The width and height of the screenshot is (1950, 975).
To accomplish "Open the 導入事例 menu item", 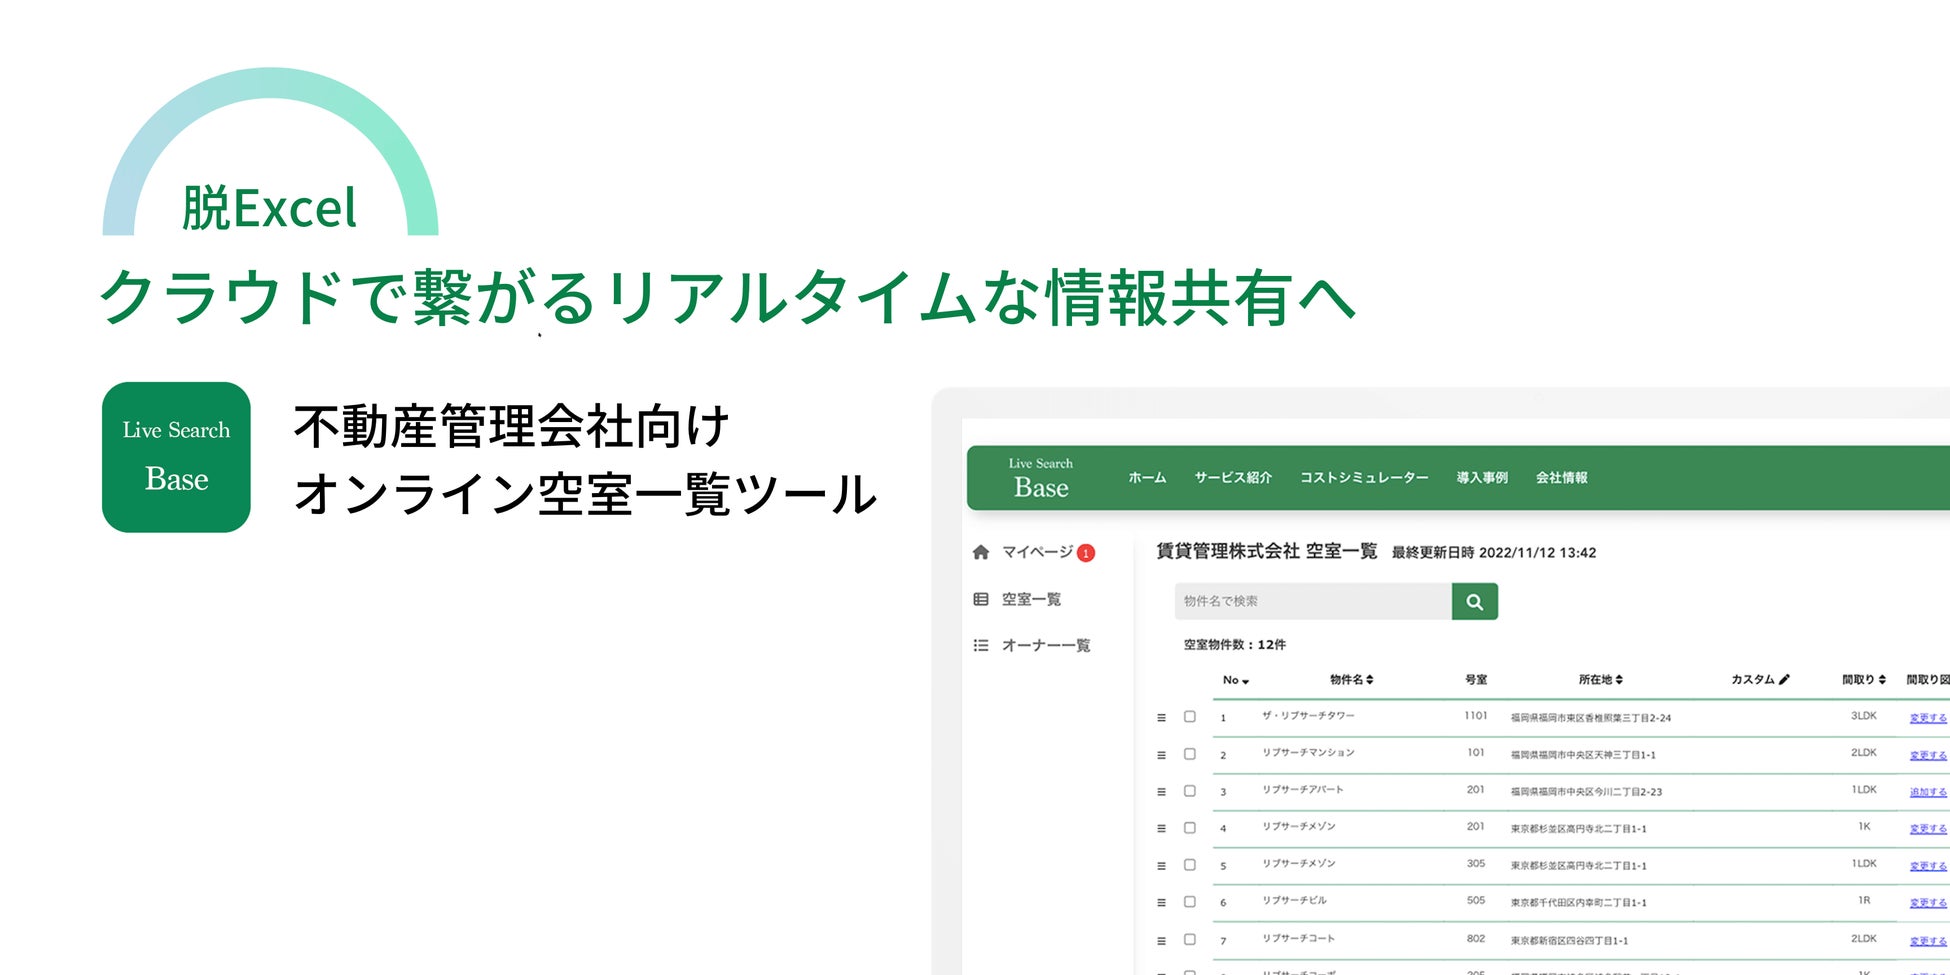I will point(1482,478).
